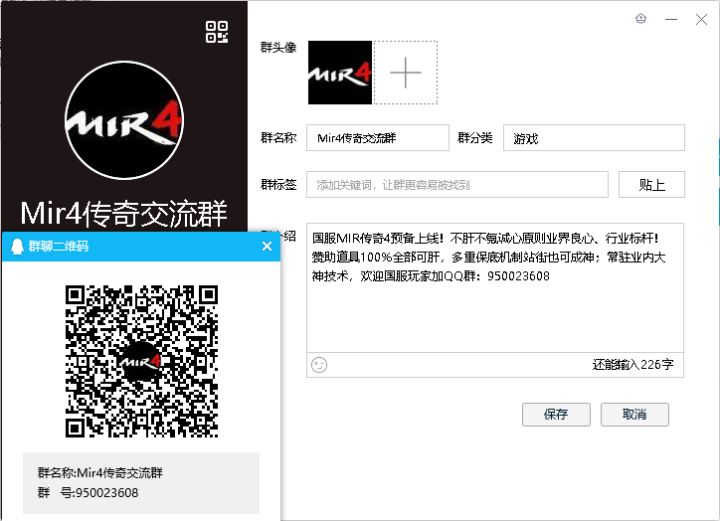720x521 pixels.
Task: Click the skin/settings icon in title bar
Action: pyautogui.click(x=641, y=19)
